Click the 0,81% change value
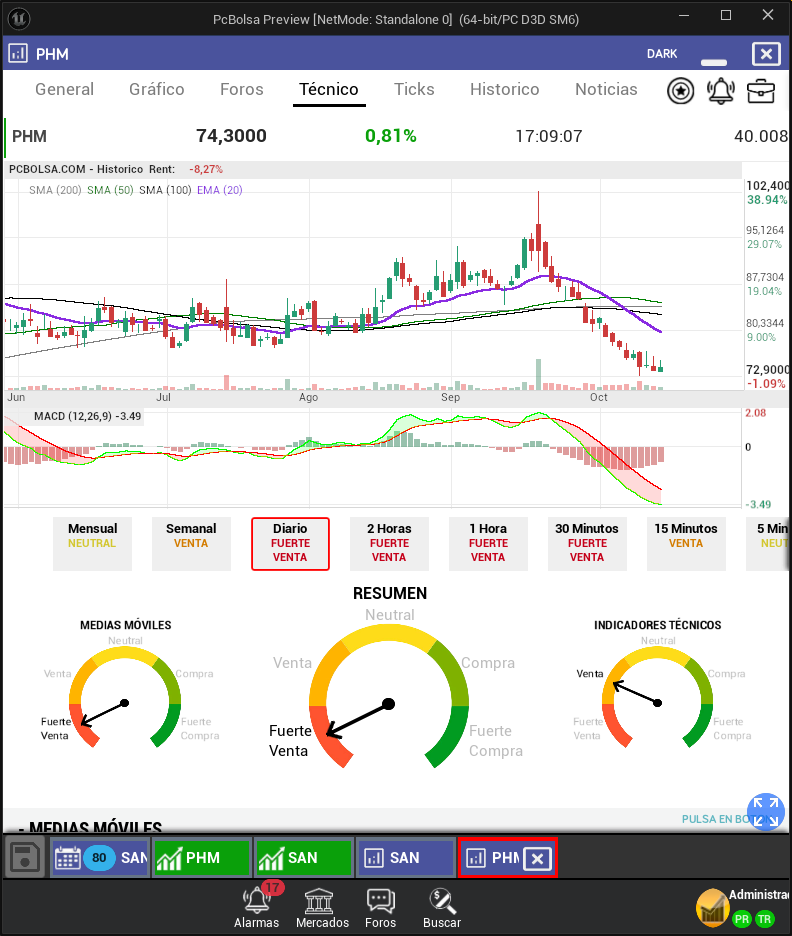The image size is (792, 936). [x=391, y=136]
